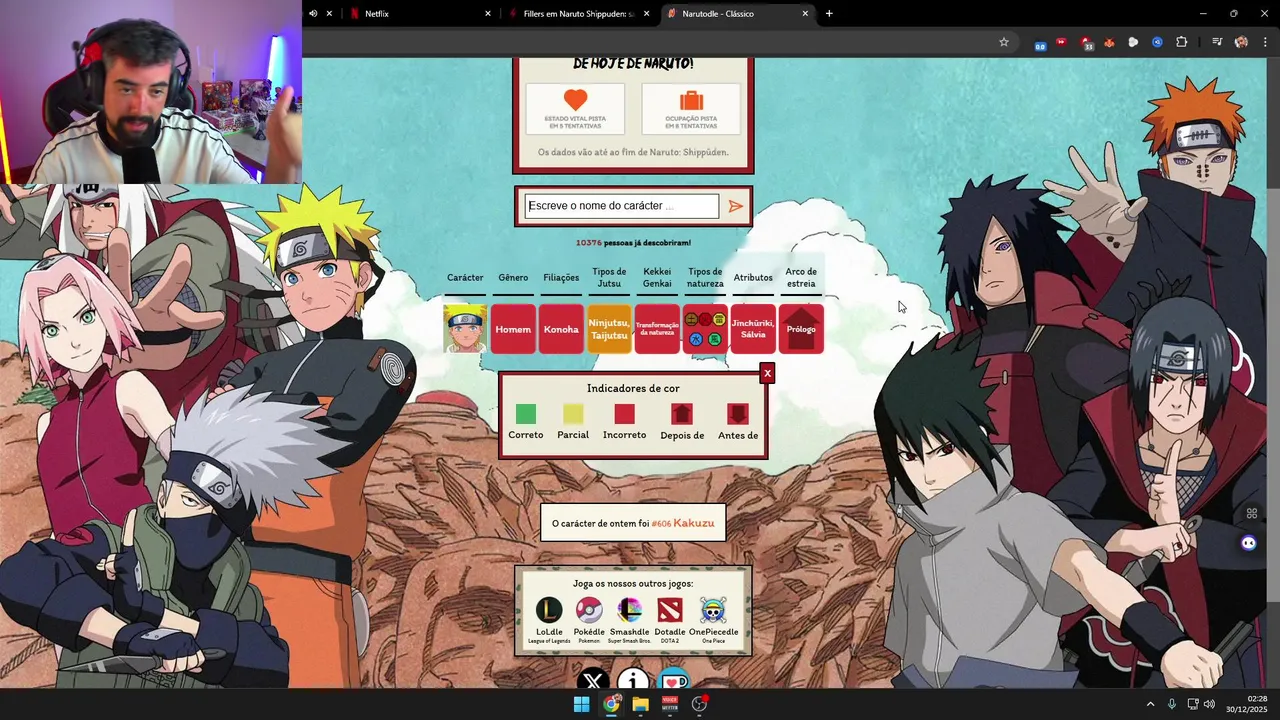Click the Kekkei Genkai column header
Viewport: 1280px width, 720px height.
pos(657,278)
